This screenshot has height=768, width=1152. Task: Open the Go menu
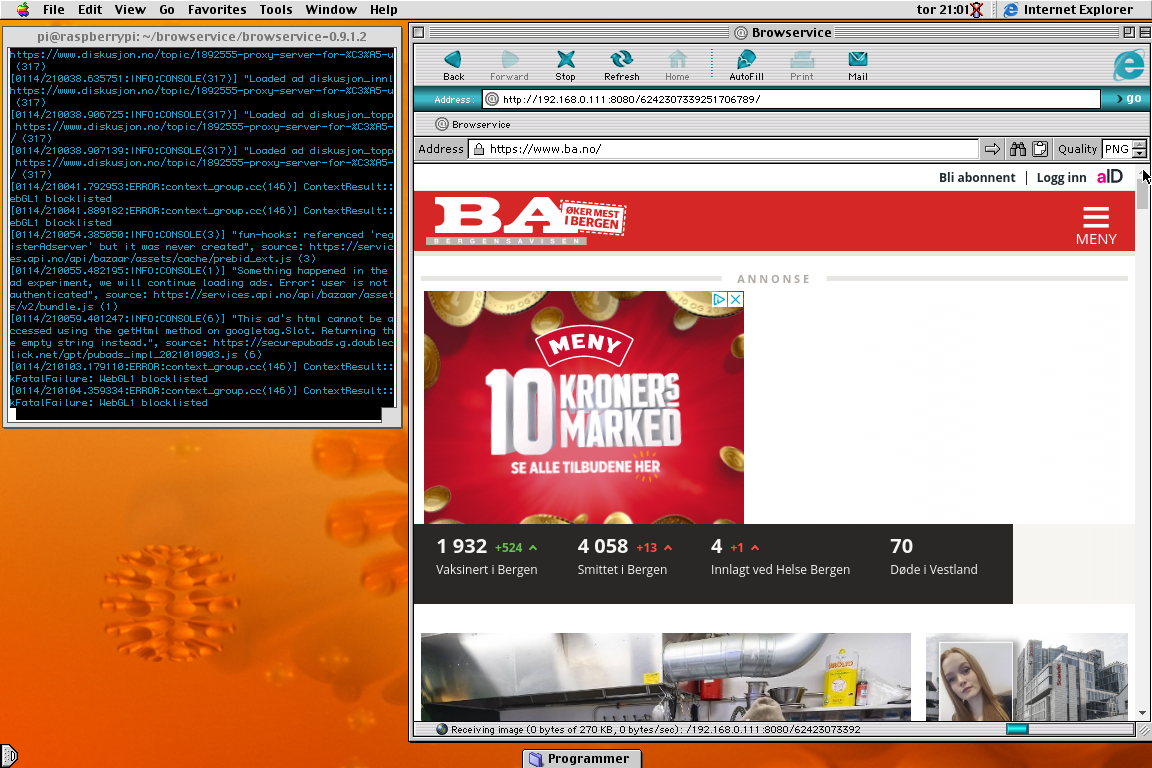tap(167, 10)
